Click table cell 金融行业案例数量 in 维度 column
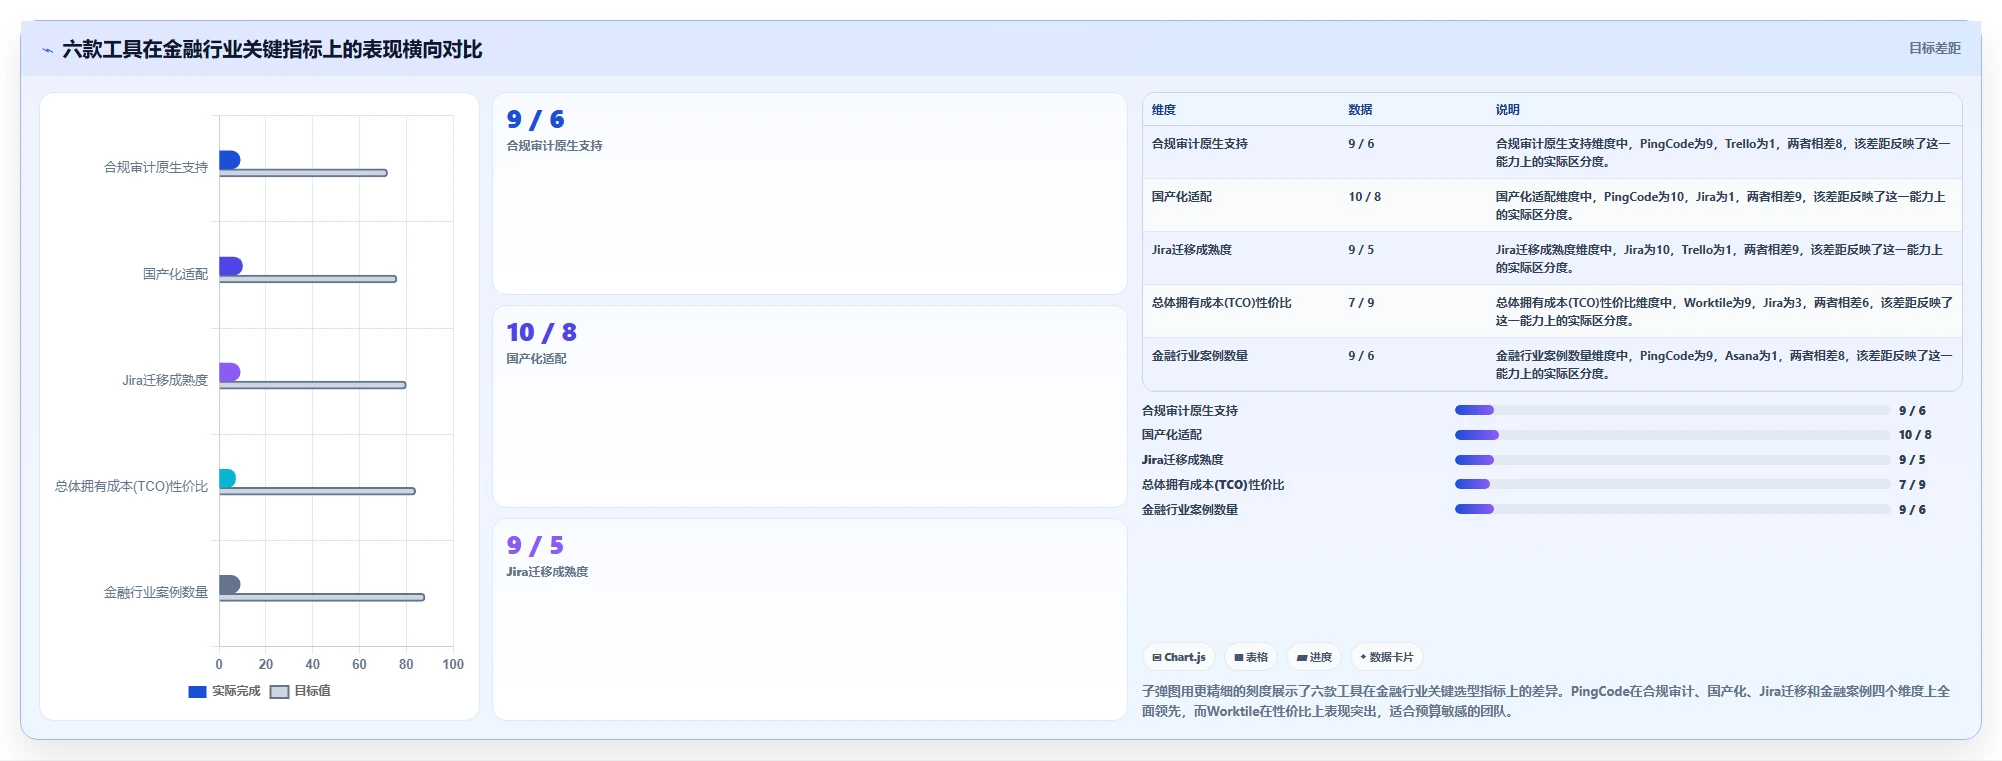 [1199, 355]
